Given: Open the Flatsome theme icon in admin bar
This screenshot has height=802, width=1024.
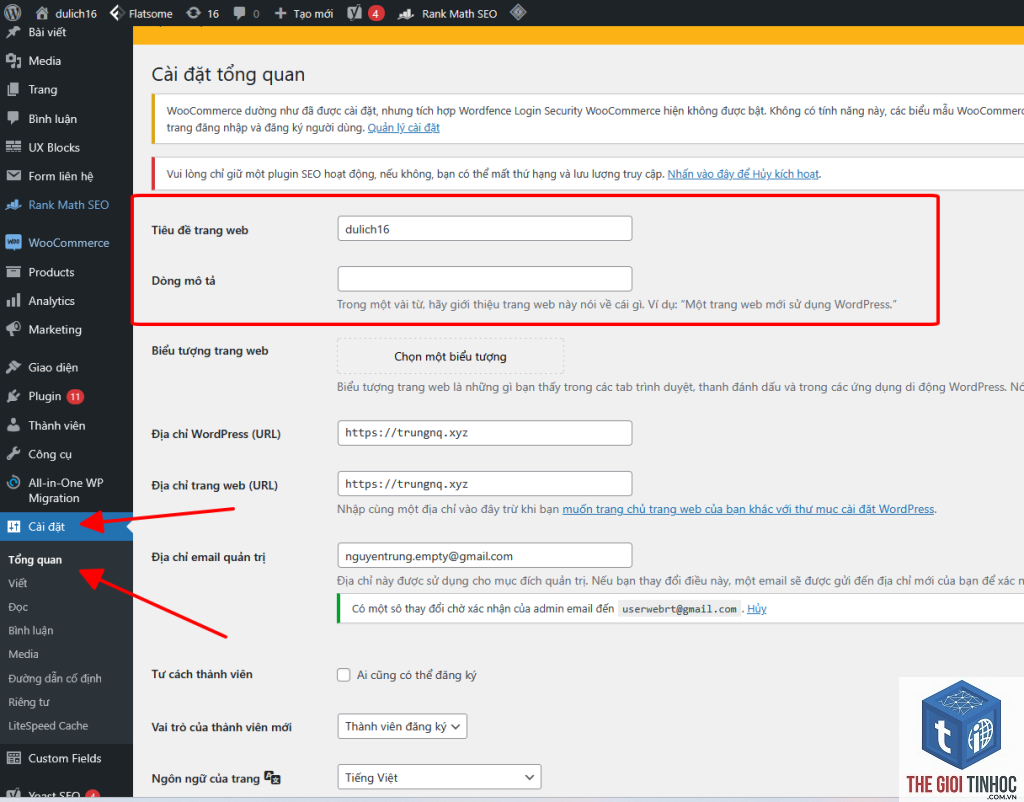Looking at the screenshot, I should point(116,13).
